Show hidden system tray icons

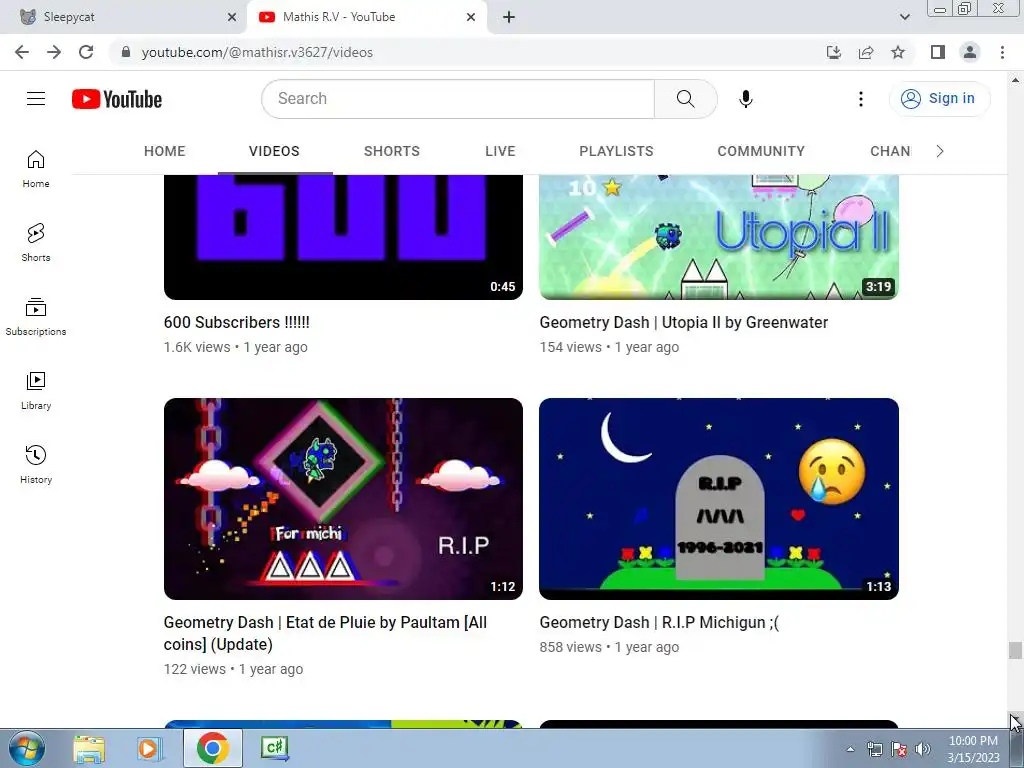click(x=850, y=749)
